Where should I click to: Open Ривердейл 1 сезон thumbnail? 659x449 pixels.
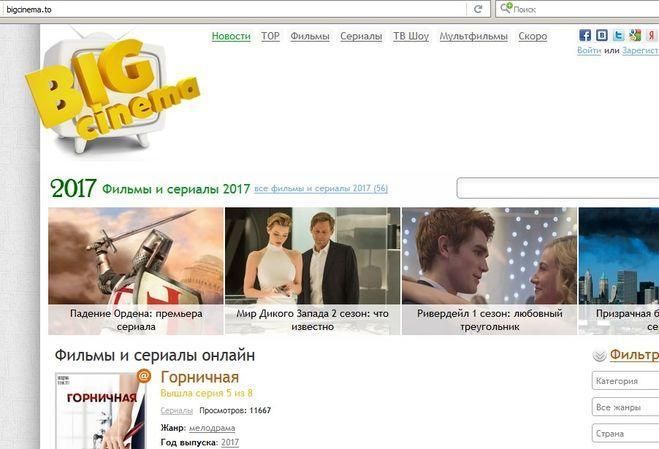(489, 270)
